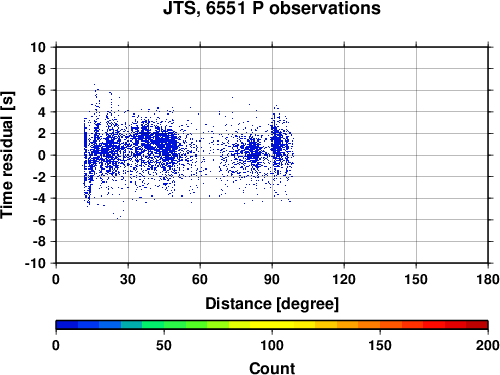Click the y-axis tick label '8'
This screenshot has height=375, width=500.
pos(42,69)
